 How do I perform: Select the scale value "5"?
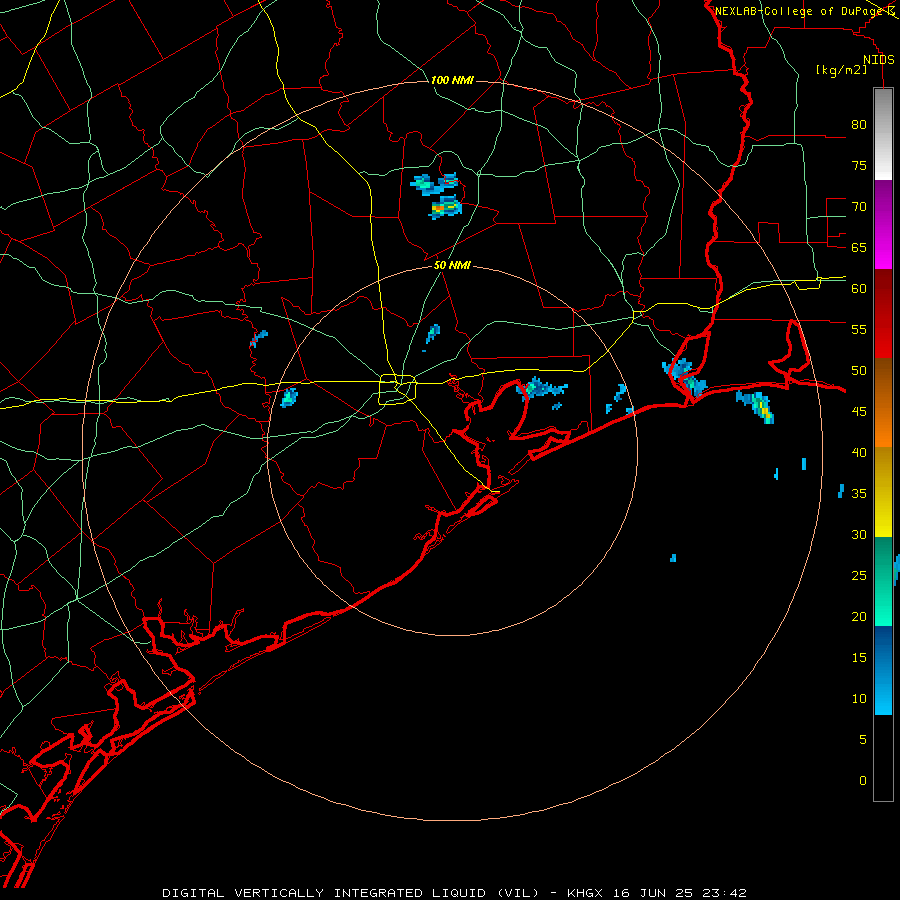tap(863, 739)
